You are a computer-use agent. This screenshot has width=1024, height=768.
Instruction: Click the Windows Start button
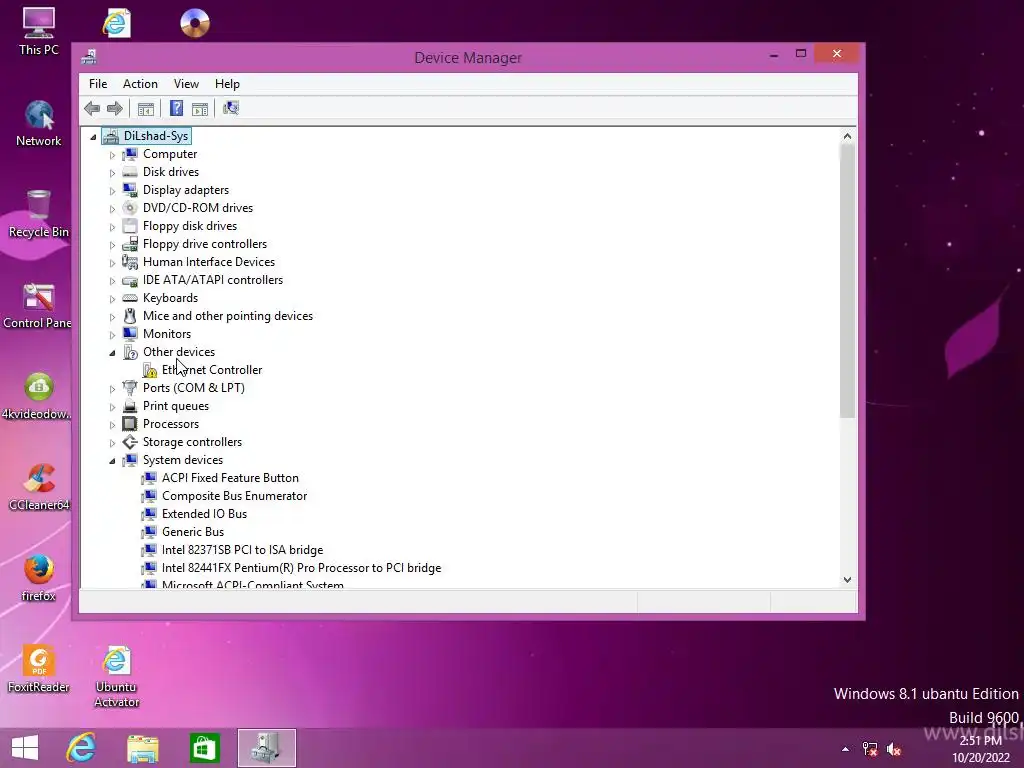pyautogui.click(x=25, y=748)
